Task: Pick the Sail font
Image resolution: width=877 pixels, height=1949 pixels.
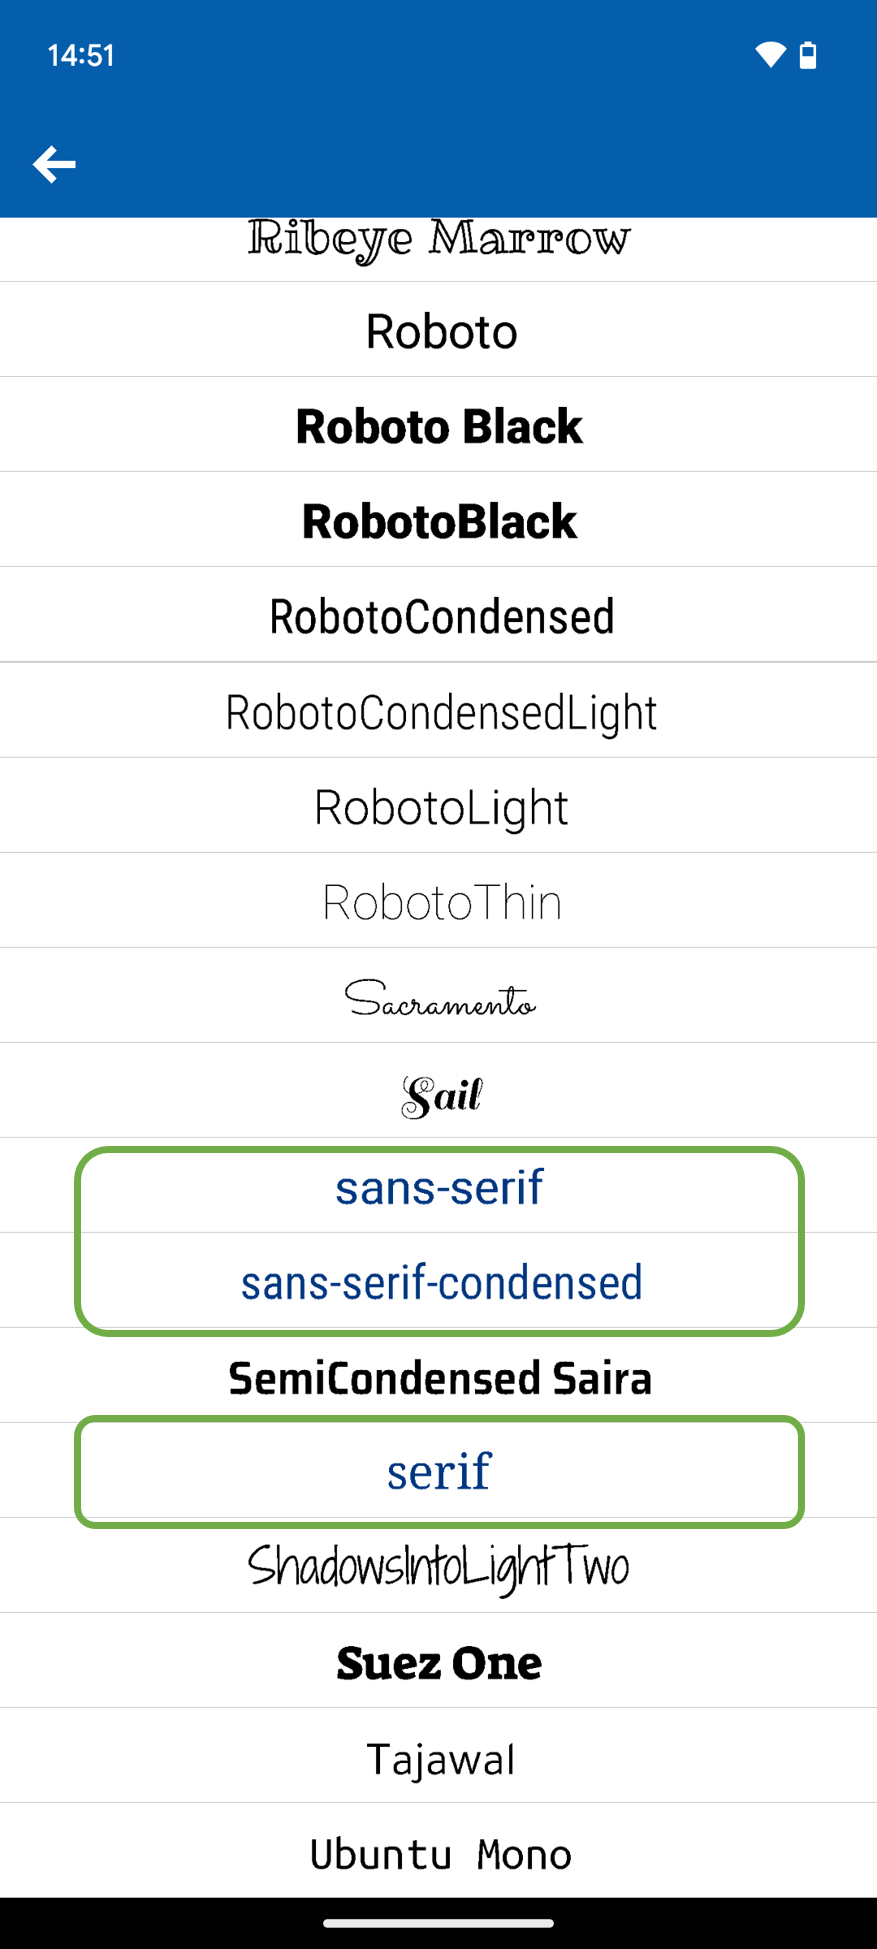Action: [441, 1094]
